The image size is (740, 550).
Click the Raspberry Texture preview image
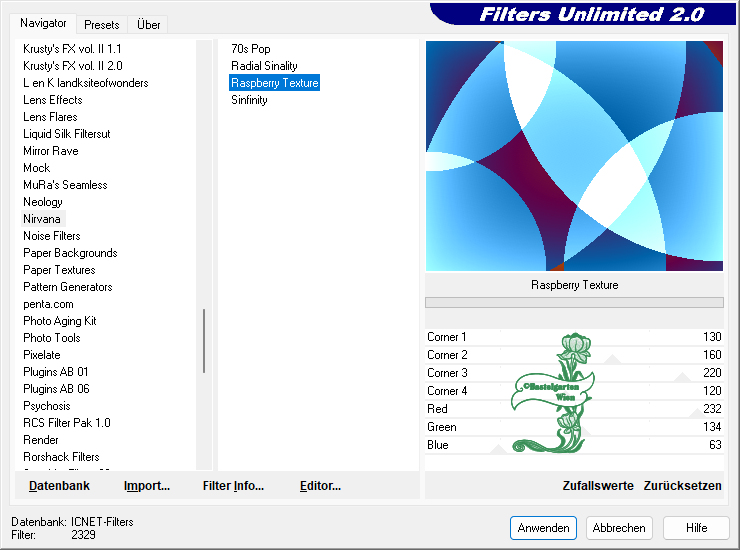tap(574, 156)
